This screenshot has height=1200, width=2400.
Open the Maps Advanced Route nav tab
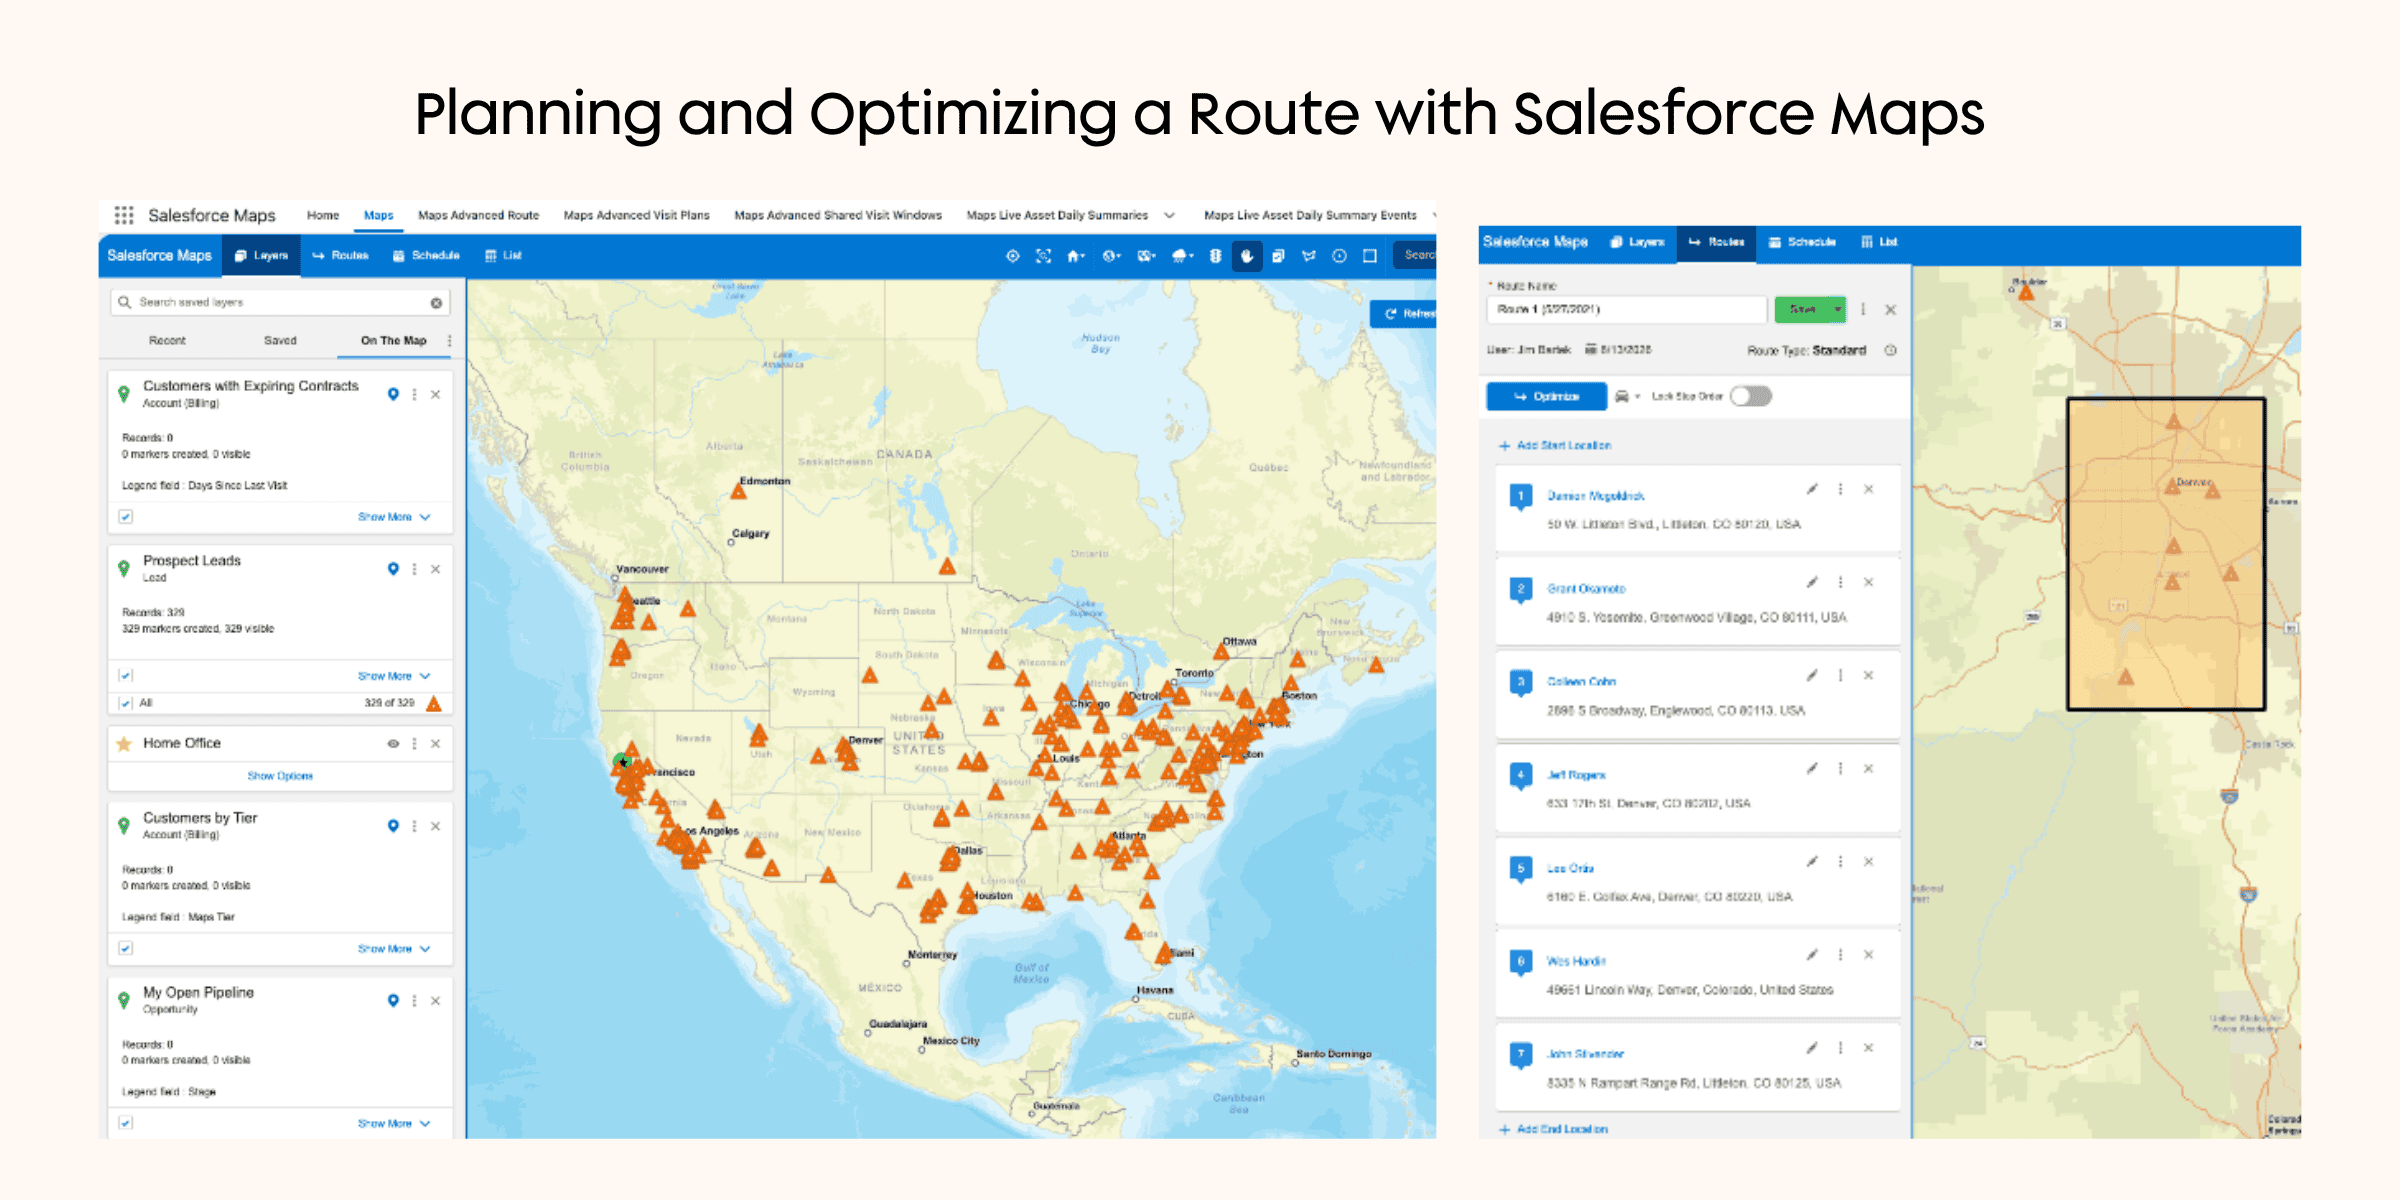[478, 215]
